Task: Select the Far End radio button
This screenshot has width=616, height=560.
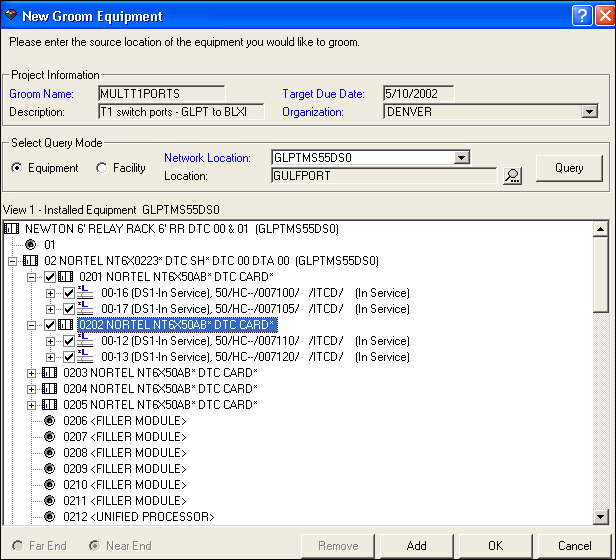Action: click(18, 546)
